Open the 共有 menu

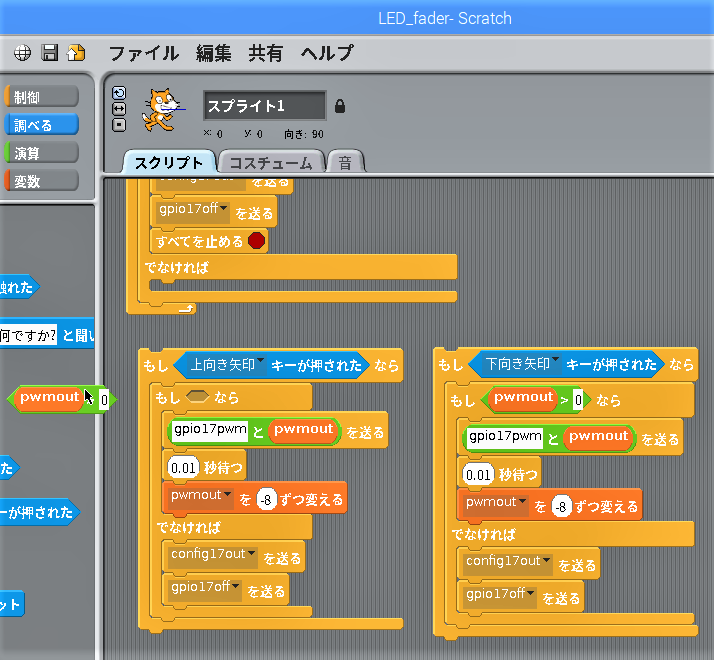265,53
